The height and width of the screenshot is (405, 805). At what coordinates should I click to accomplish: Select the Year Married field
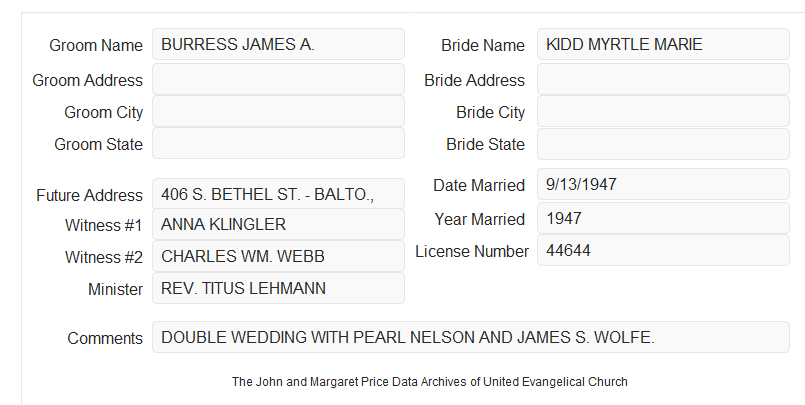[663, 218]
